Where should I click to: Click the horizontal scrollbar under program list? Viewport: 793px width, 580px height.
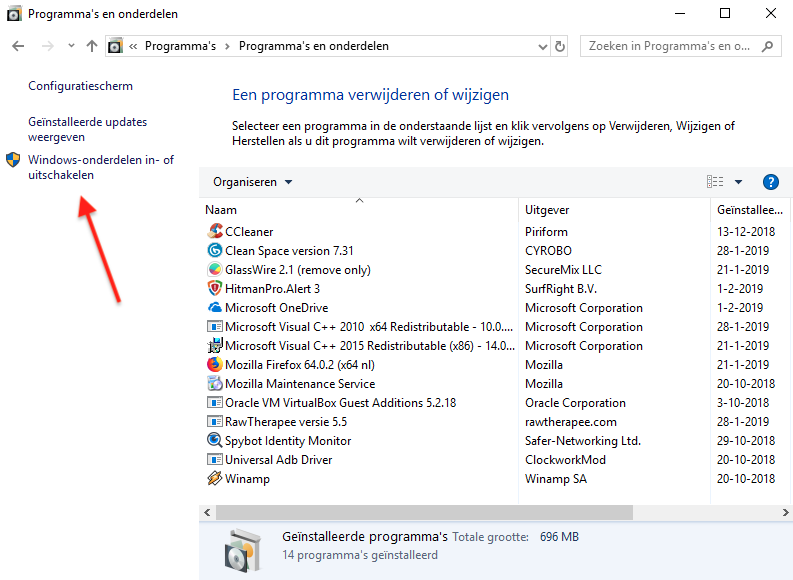point(420,512)
